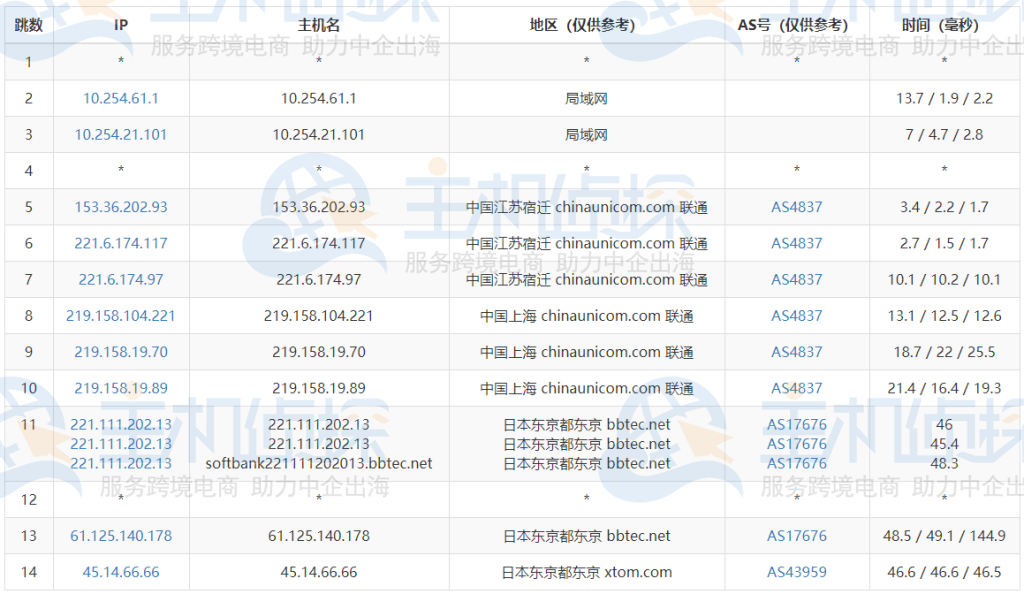
Task: Click the 10.254.21.101 IP link
Action: tap(120, 134)
